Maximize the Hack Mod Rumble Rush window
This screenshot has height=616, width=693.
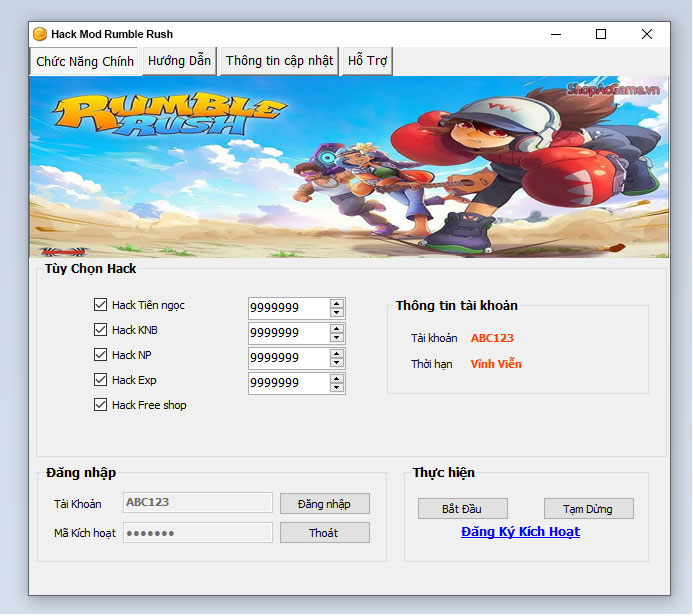point(601,34)
